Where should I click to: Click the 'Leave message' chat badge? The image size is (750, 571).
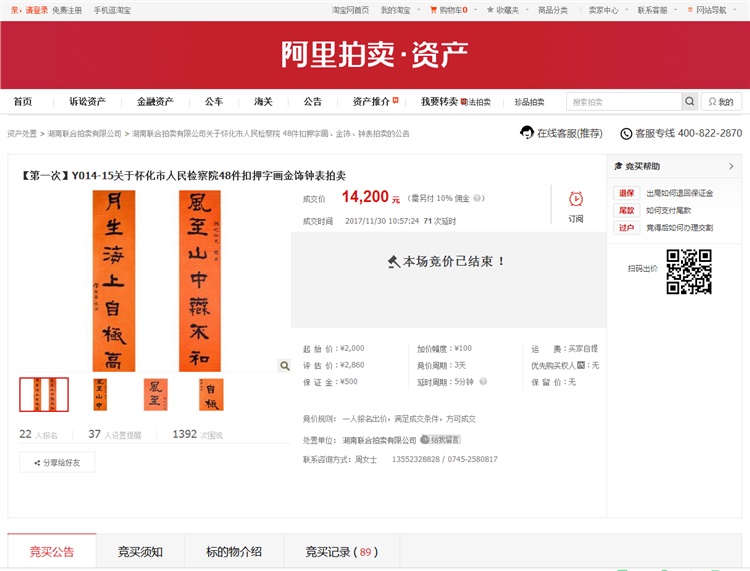[x=440, y=439]
